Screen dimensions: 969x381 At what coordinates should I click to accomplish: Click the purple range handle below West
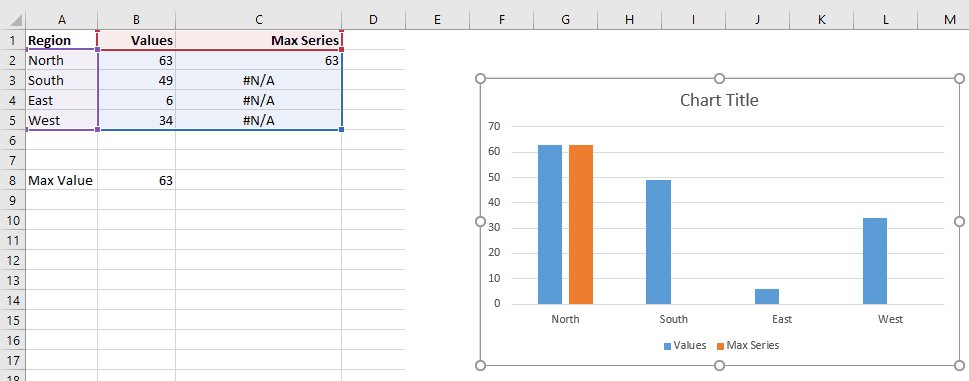(x=98, y=130)
